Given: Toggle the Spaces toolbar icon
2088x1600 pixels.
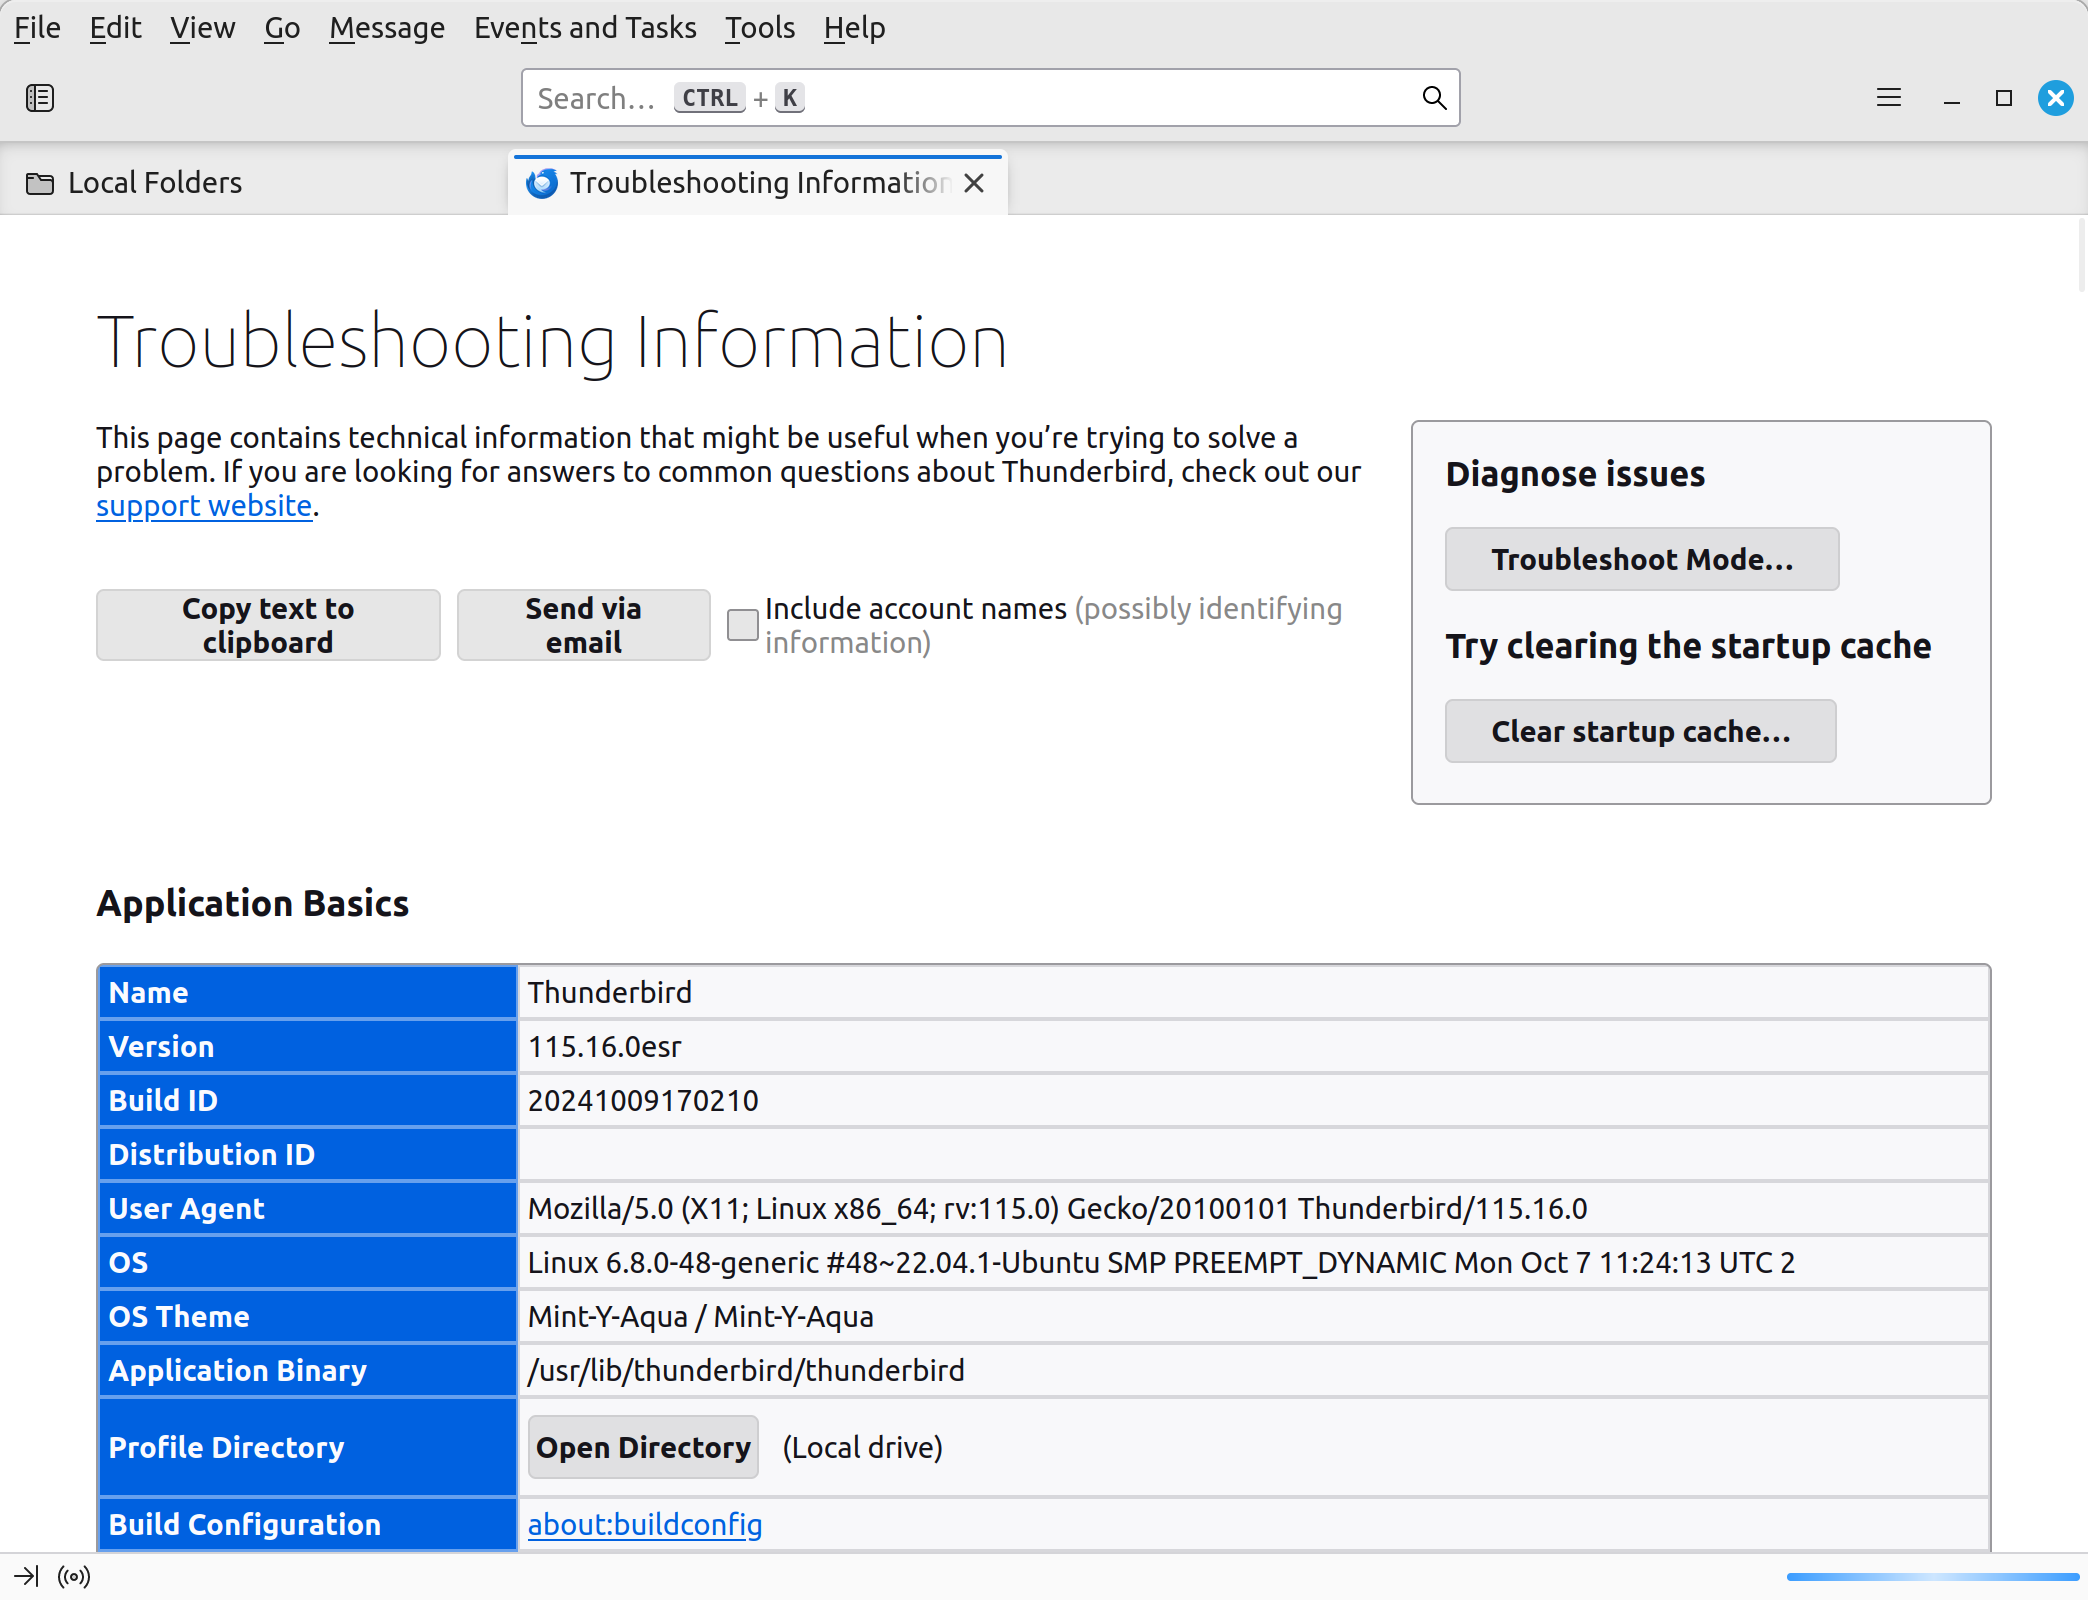Looking at the screenshot, I should click(40, 98).
